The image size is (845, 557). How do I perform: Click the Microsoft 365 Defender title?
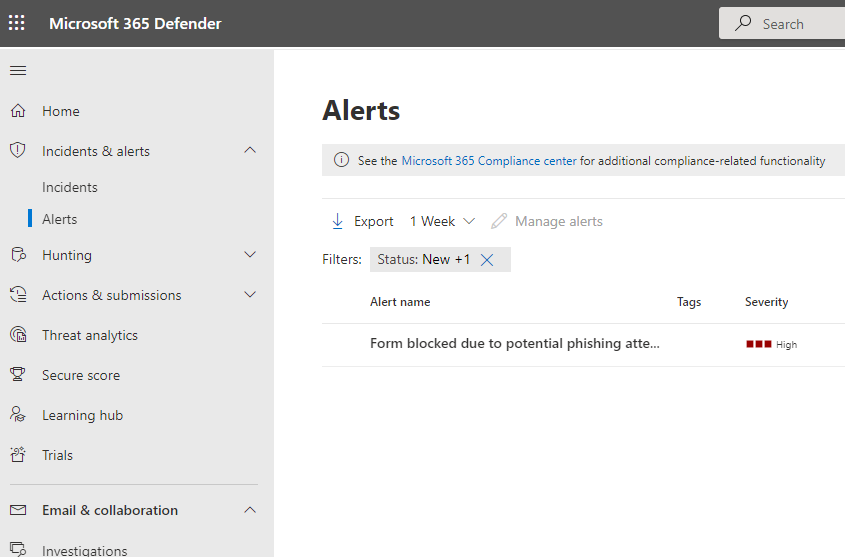click(x=135, y=23)
